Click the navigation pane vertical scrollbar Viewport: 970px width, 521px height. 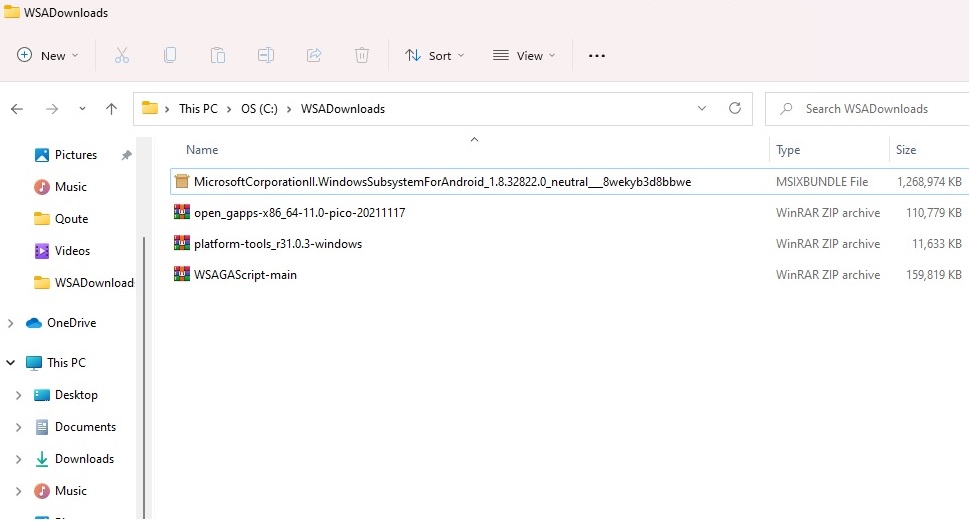pos(144,377)
